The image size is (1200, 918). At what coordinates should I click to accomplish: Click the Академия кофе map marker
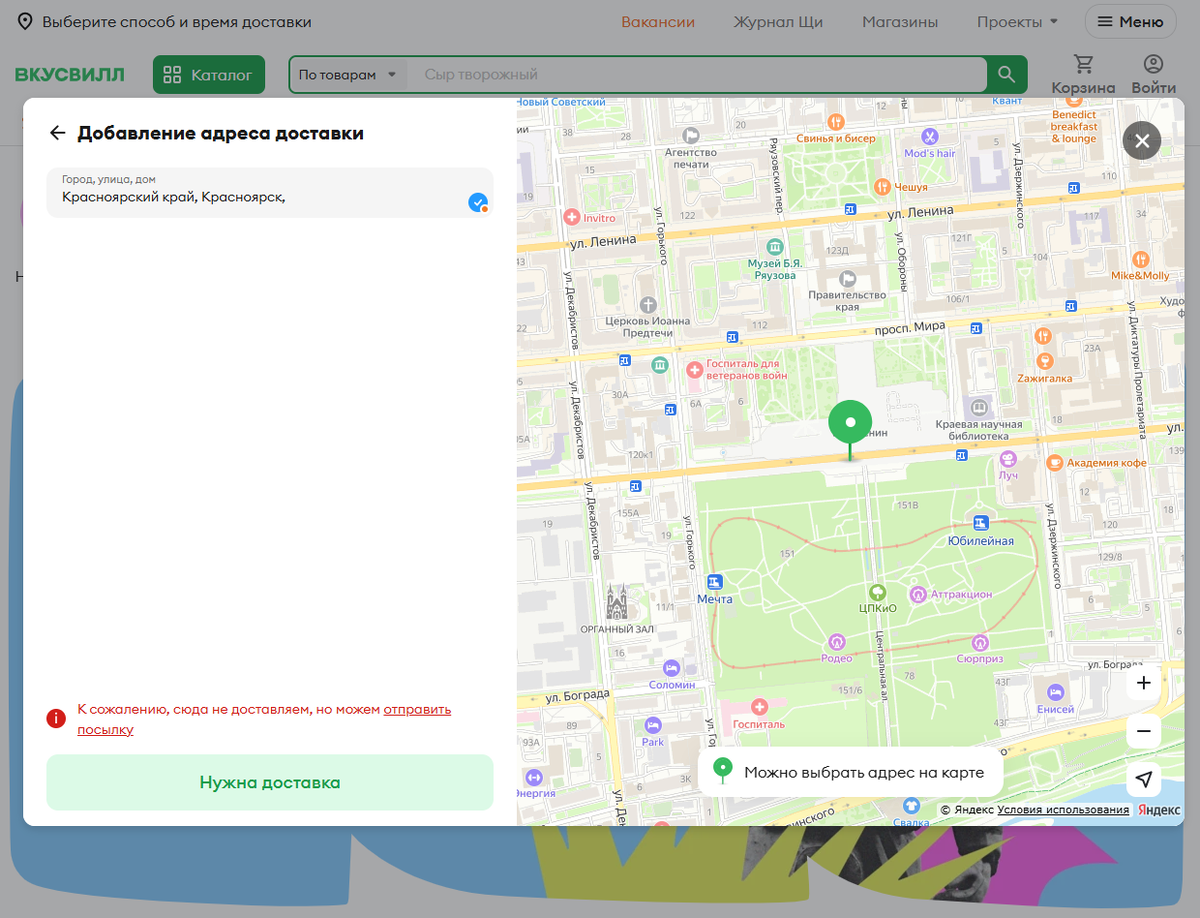point(1055,462)
